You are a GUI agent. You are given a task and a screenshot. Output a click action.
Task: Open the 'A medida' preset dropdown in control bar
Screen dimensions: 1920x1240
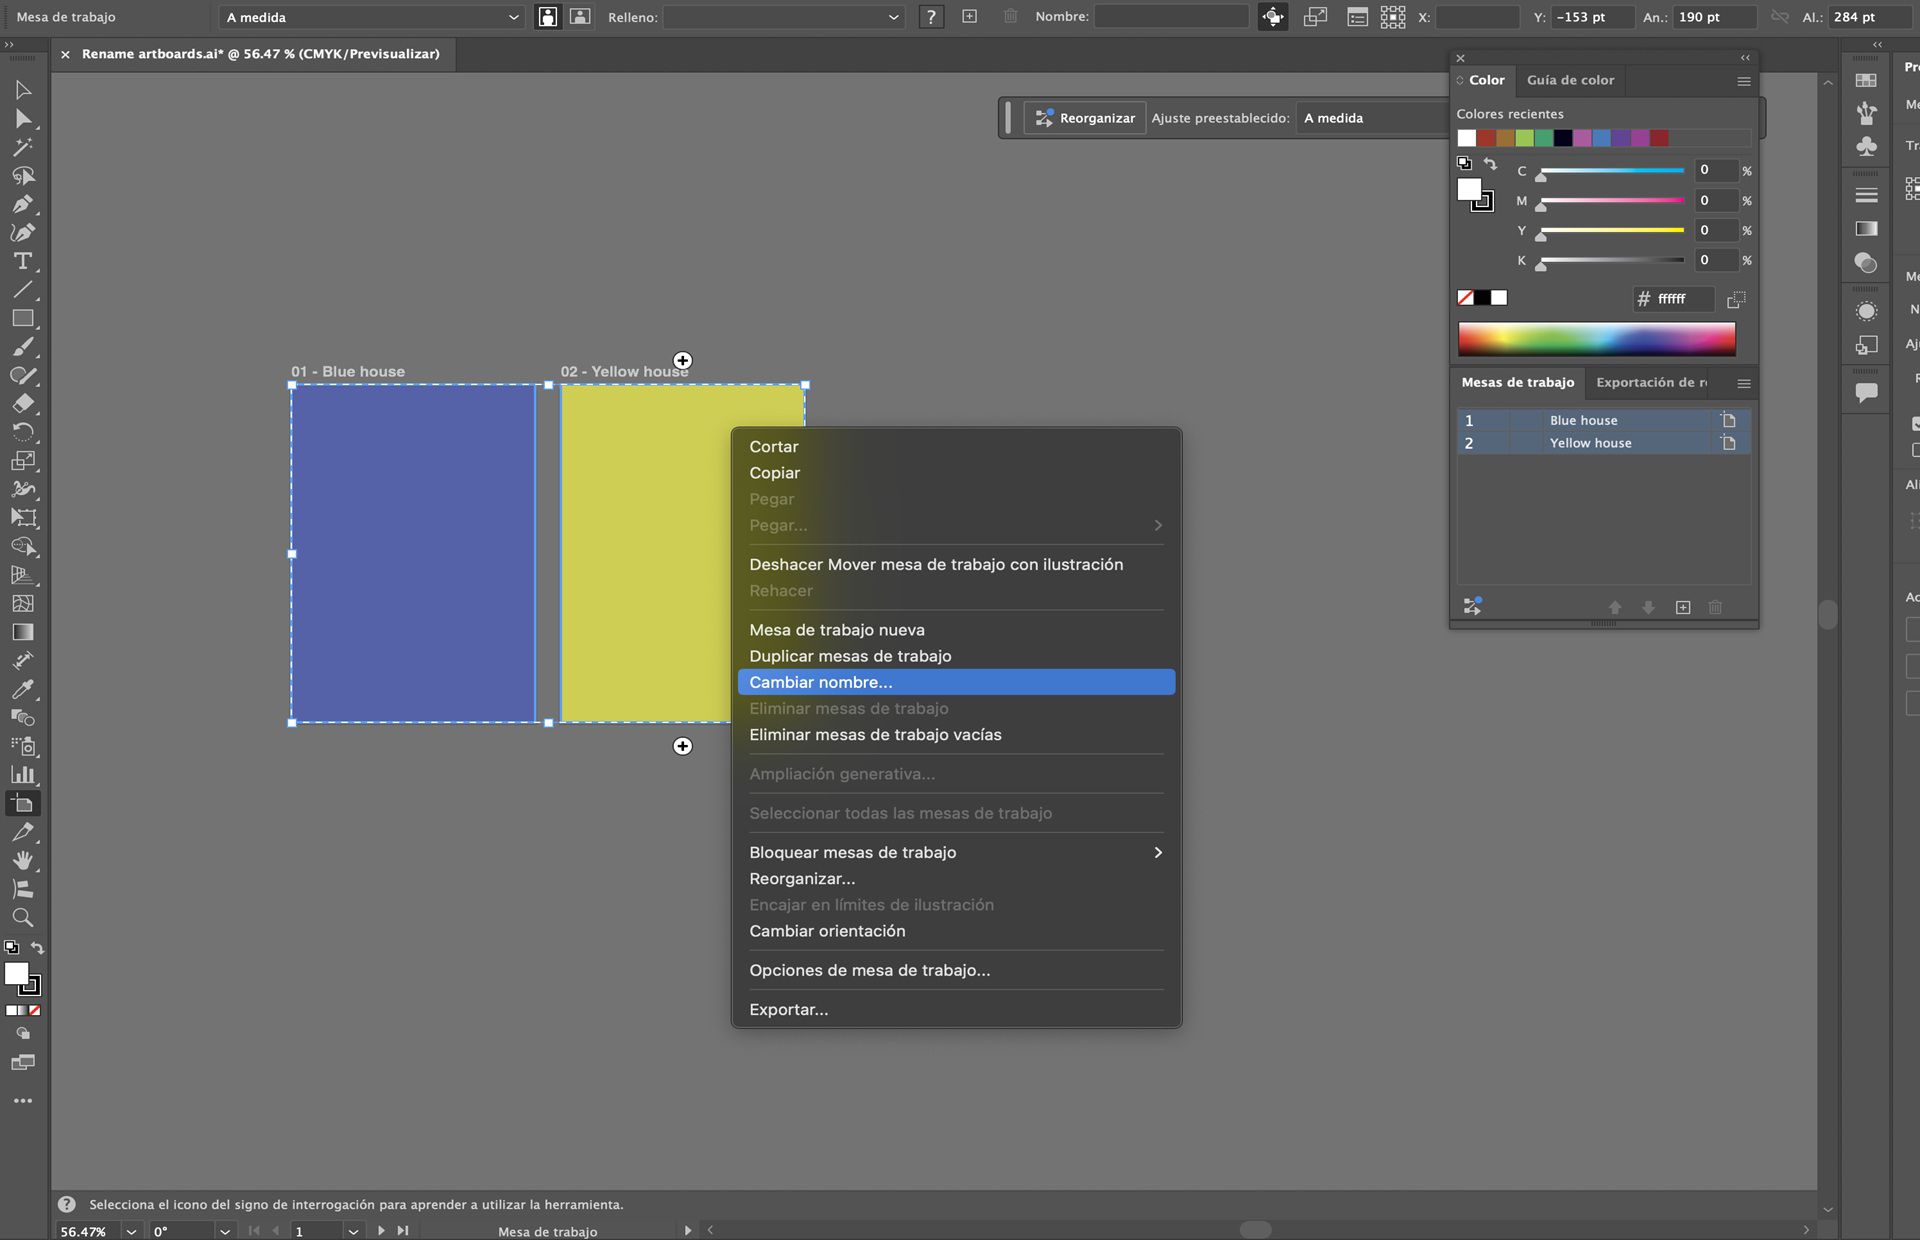click(372, 17)
